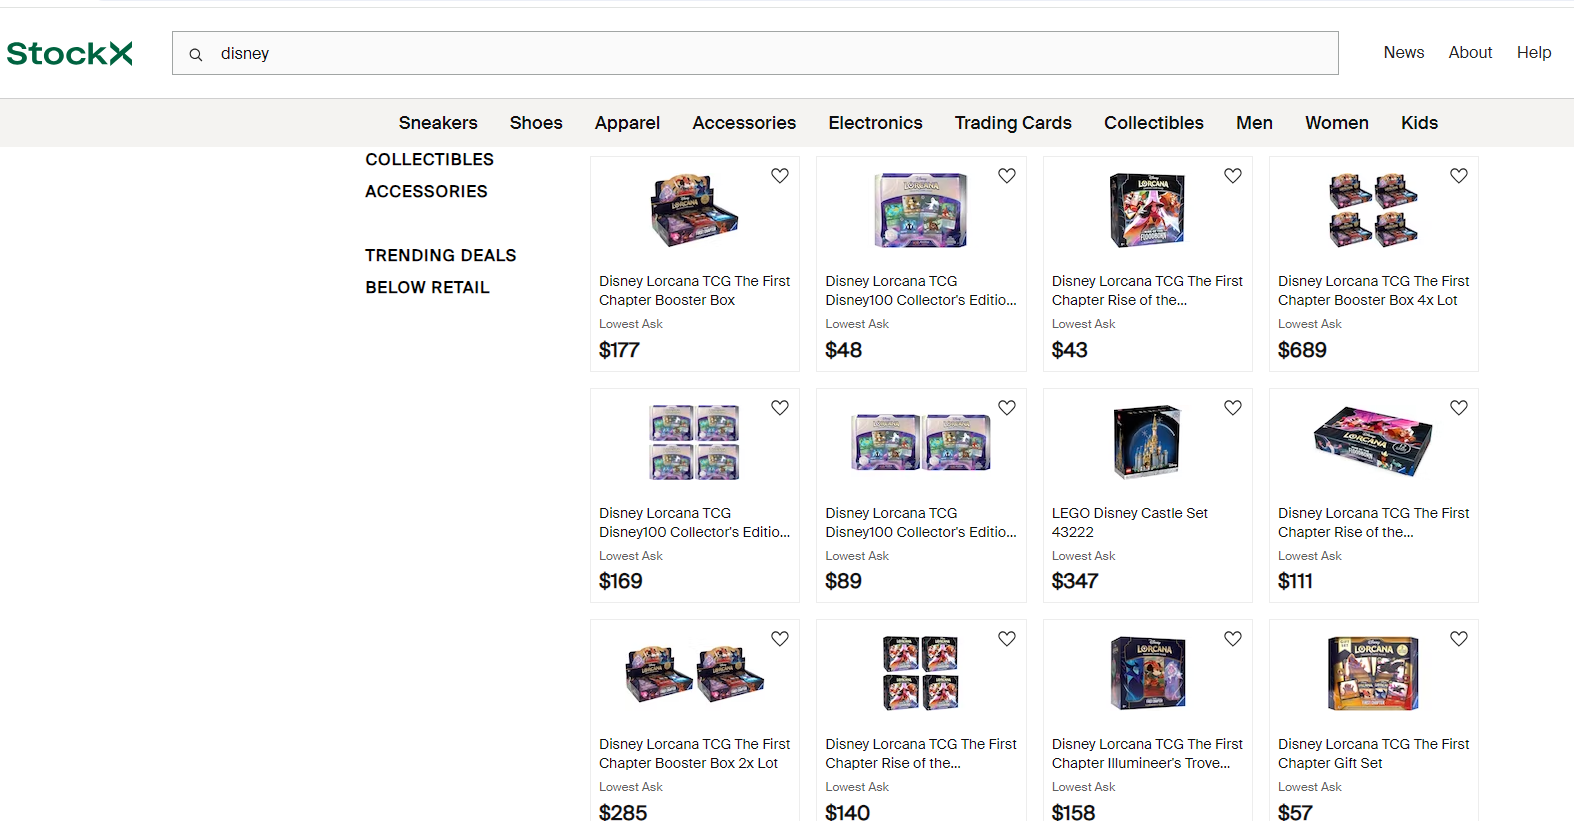Select Collectibles in the top navigation bar
Viewport: 1574px width, 821px height.
tap(1154, 123)
